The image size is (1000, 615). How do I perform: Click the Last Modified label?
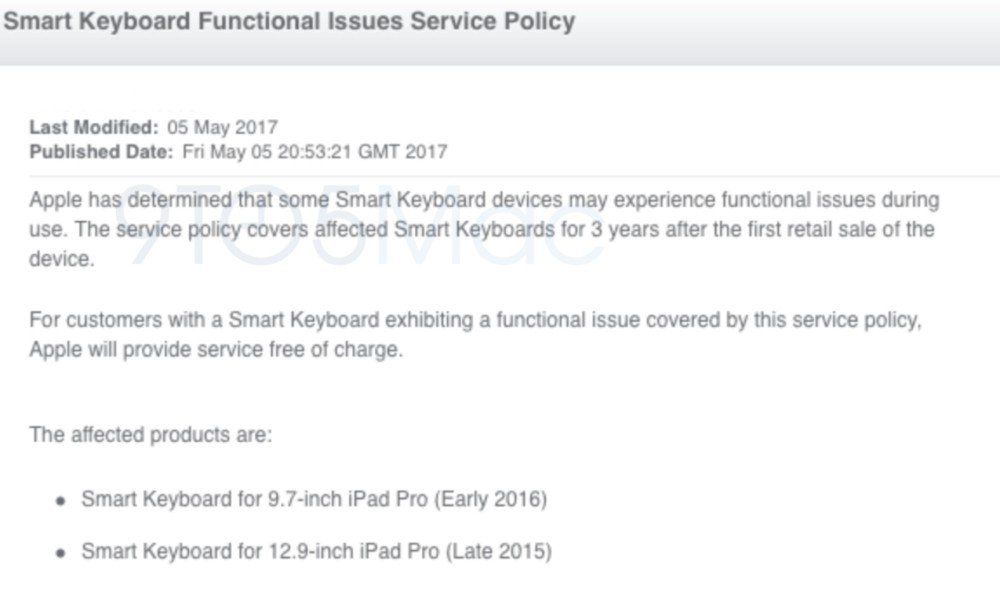(x=94, y=128)
